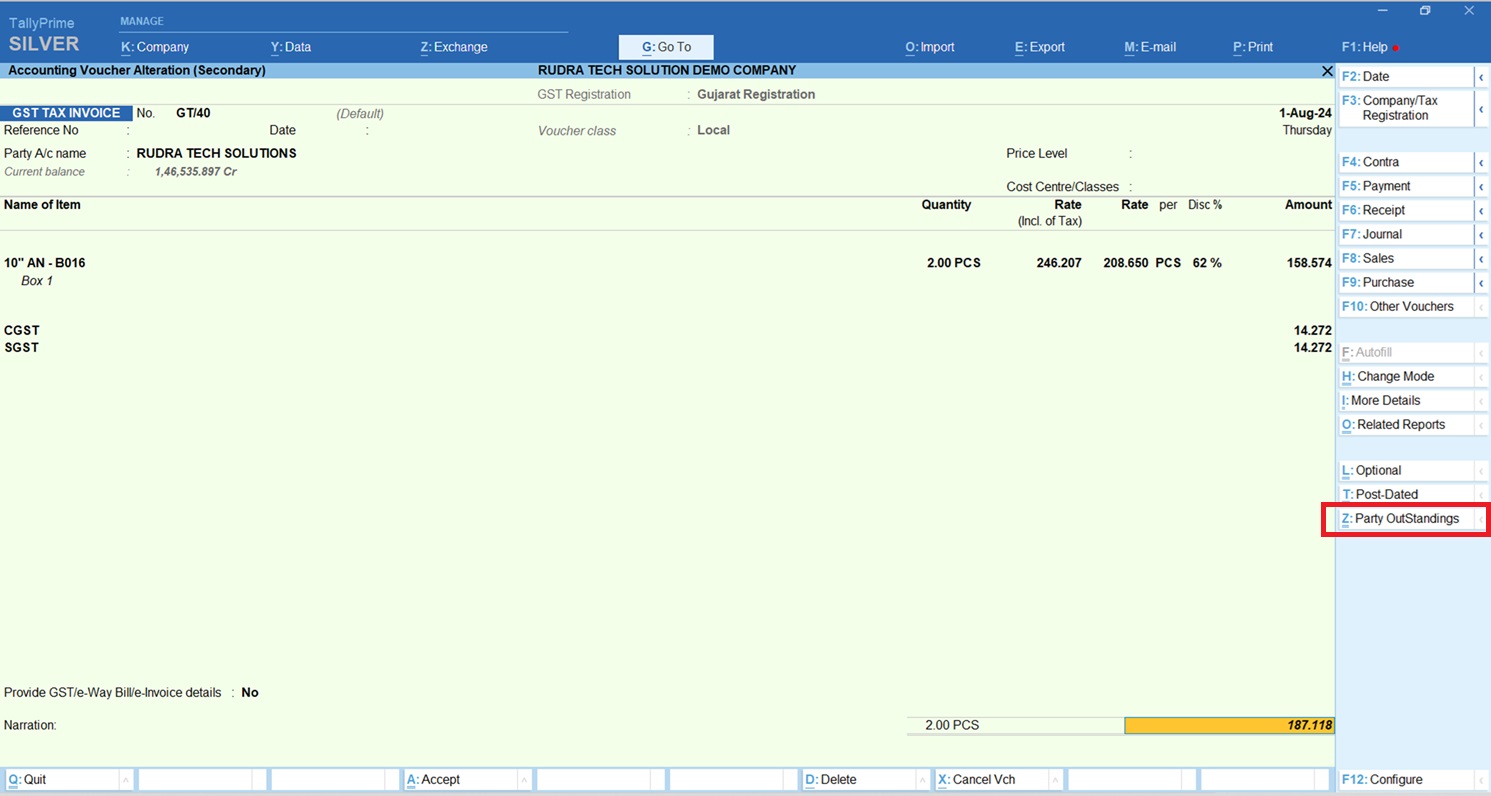Expand the arrow next to F2: Date
This screenshot has width=1491, height=796.
pos(1481,77)
